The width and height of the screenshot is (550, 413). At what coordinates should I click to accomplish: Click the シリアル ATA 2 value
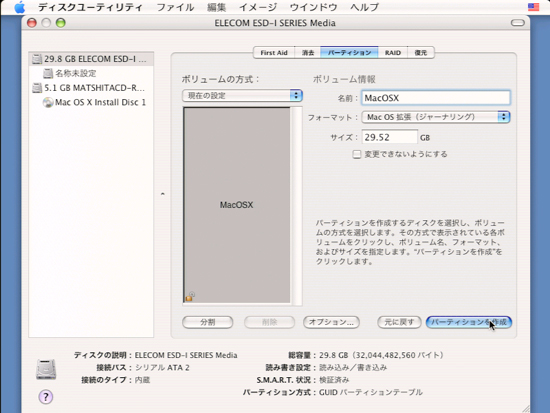[162, 368]
